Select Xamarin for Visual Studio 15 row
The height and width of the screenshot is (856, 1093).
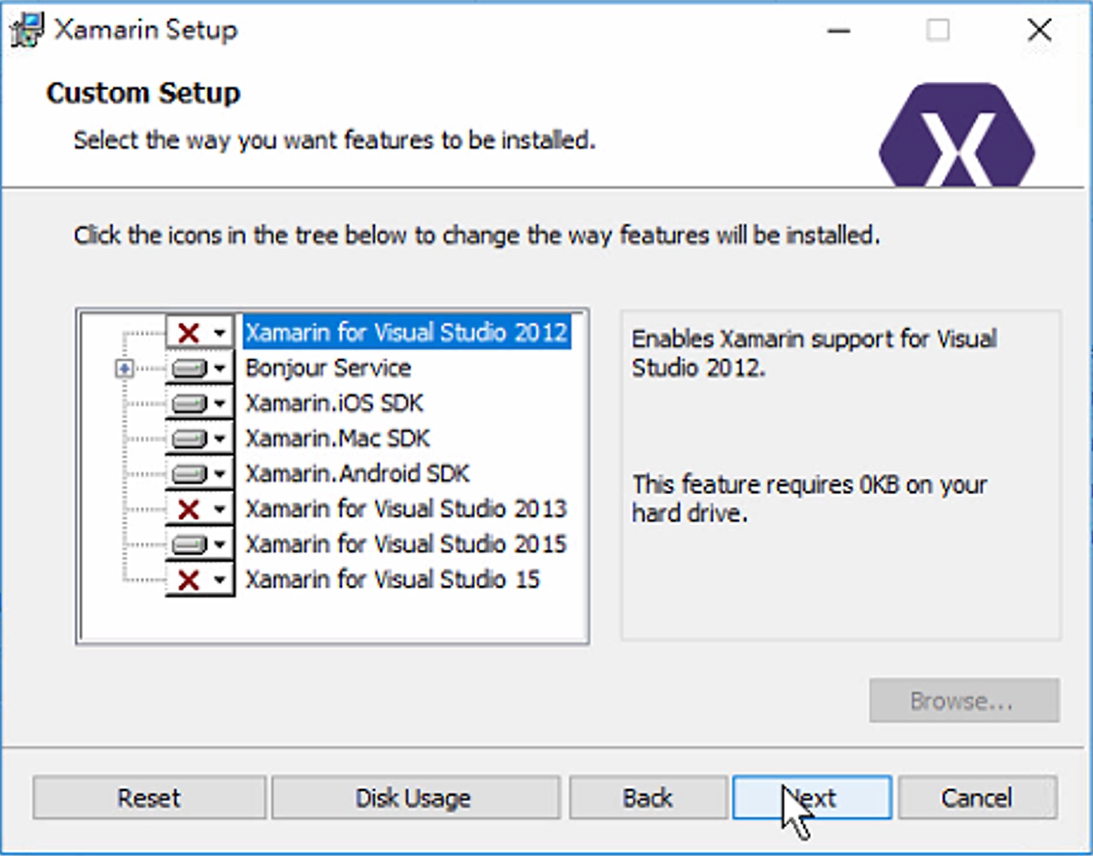pos(392,580)
